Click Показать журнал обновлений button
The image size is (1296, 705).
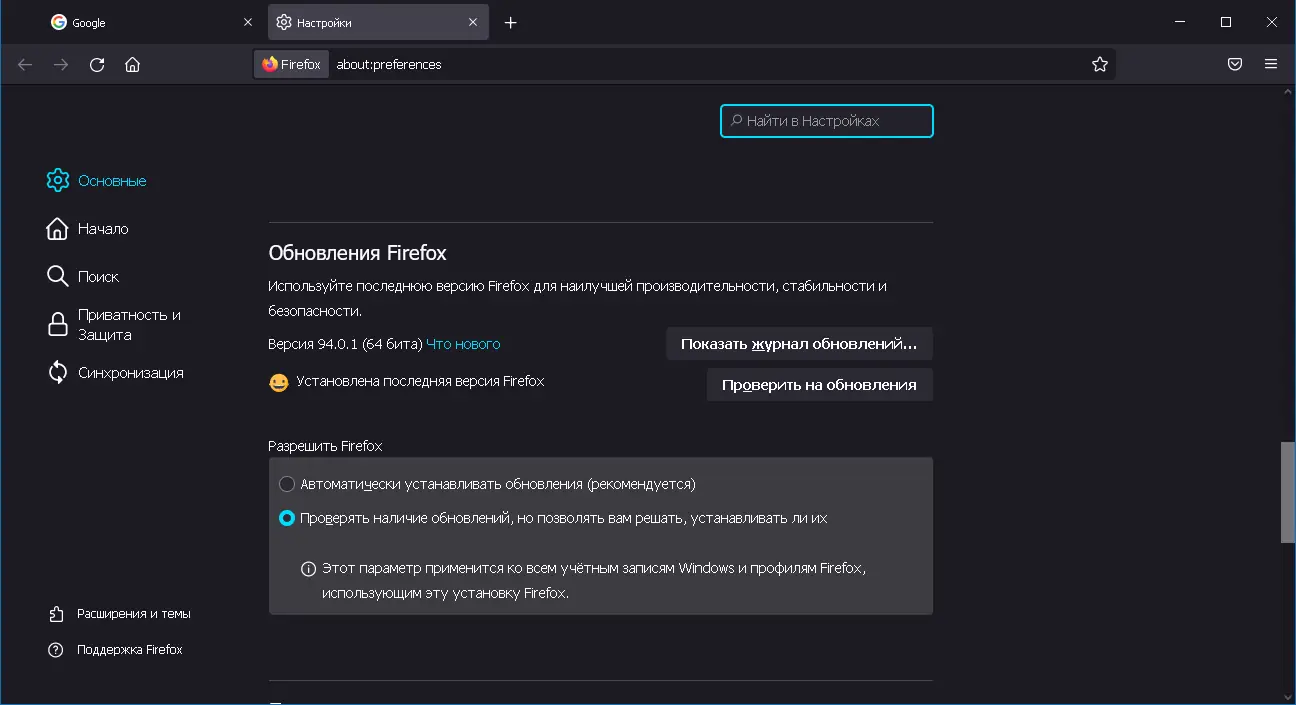point(798,344)
